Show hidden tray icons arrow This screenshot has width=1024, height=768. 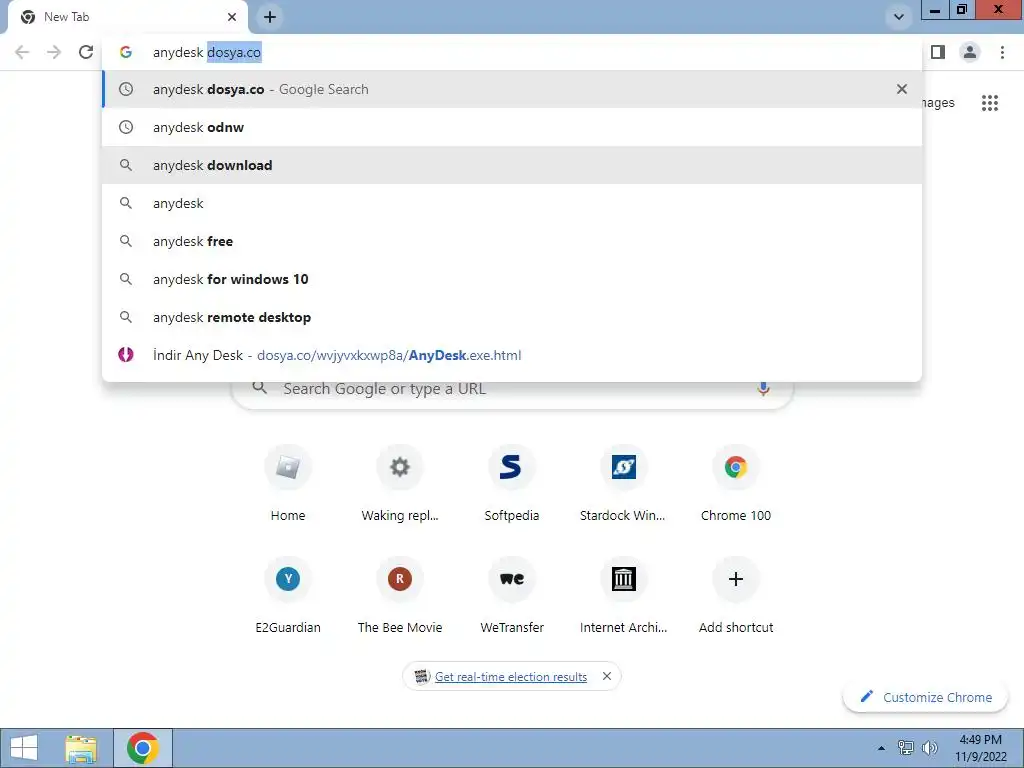[881, 748]
